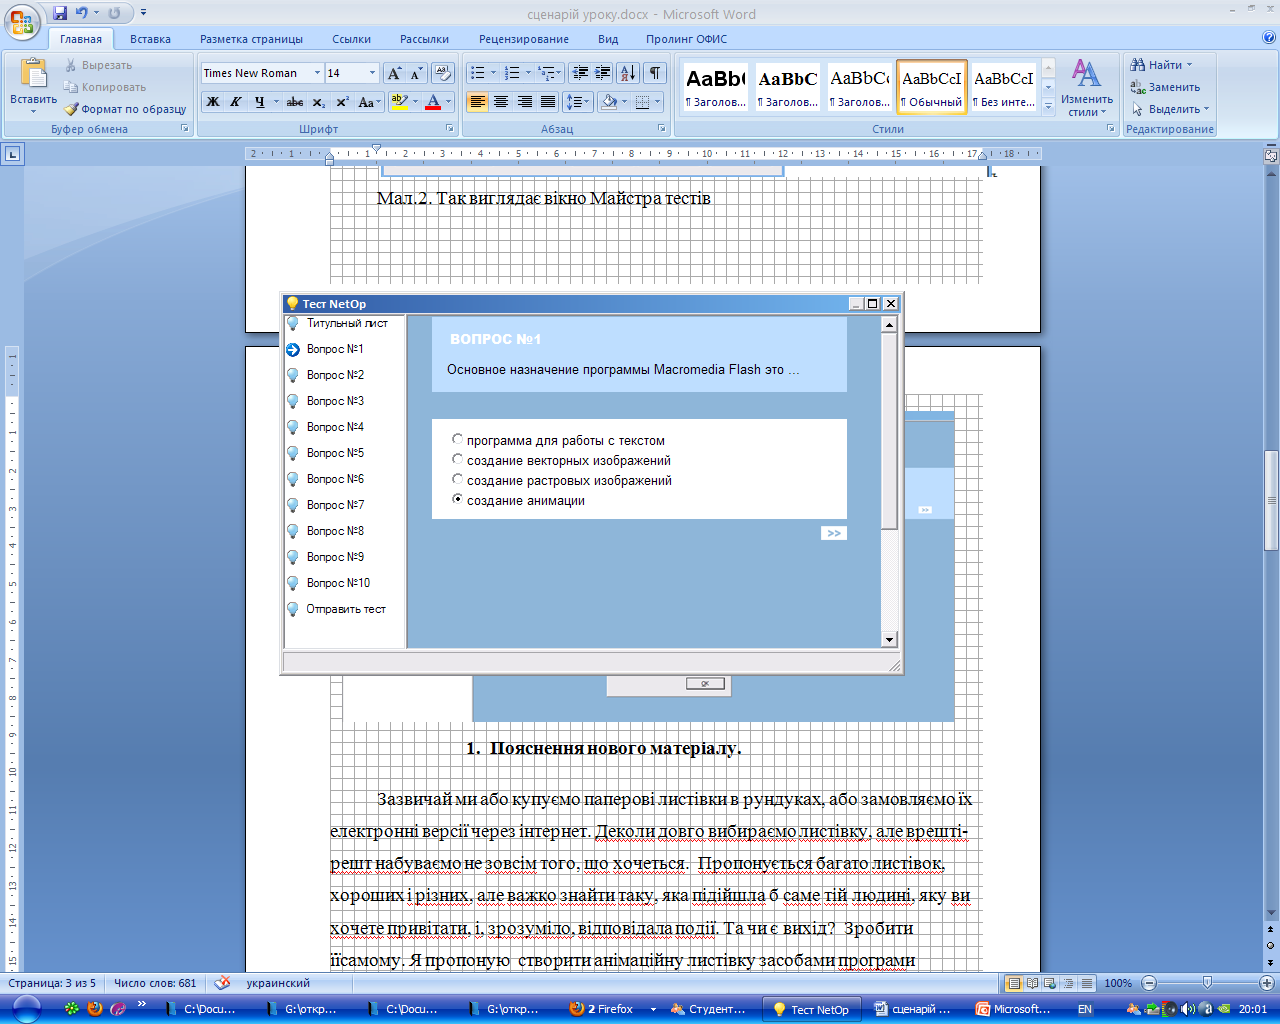Shrink font size with smaller A icon
This screenshot has width=1280, height=1024.
416,73
